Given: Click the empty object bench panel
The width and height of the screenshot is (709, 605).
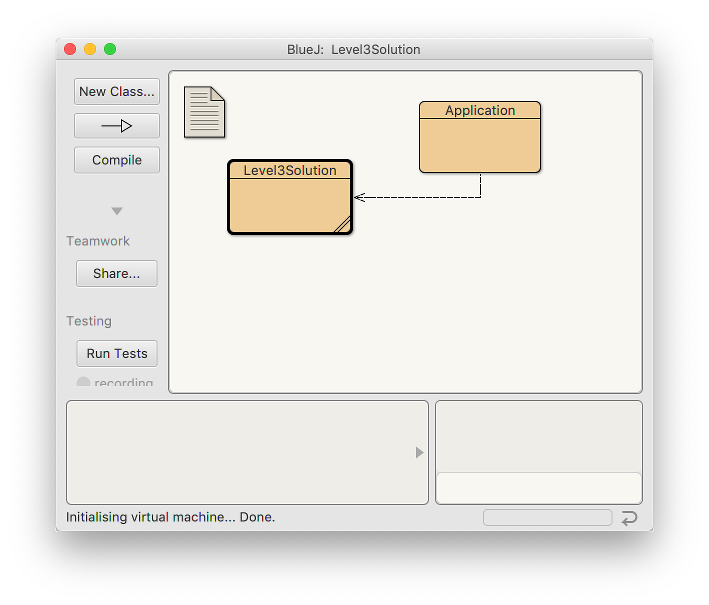Looking at the screenshot, I should click(240, 453).
